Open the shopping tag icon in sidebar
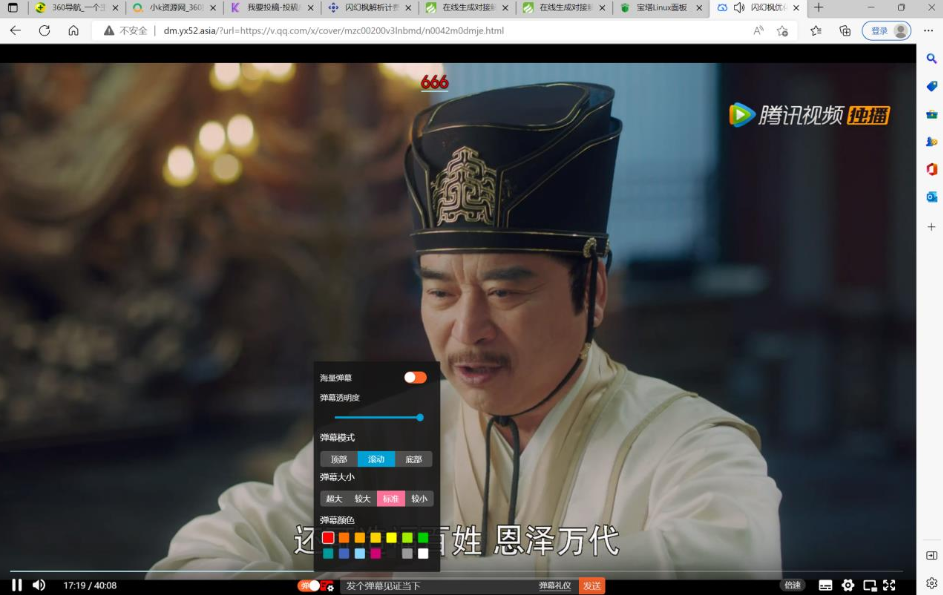 coord(932,86)
